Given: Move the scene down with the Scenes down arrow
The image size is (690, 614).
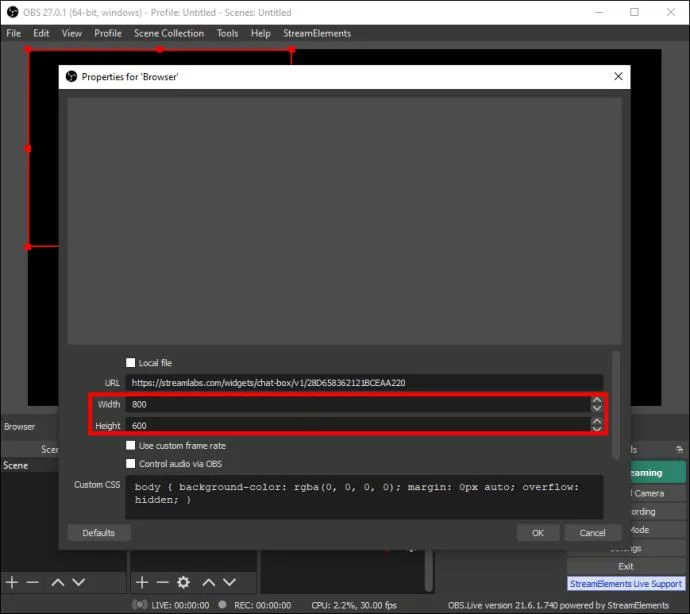Looking at the screenshot, I should pyautogui.click(x=78, y=582).
